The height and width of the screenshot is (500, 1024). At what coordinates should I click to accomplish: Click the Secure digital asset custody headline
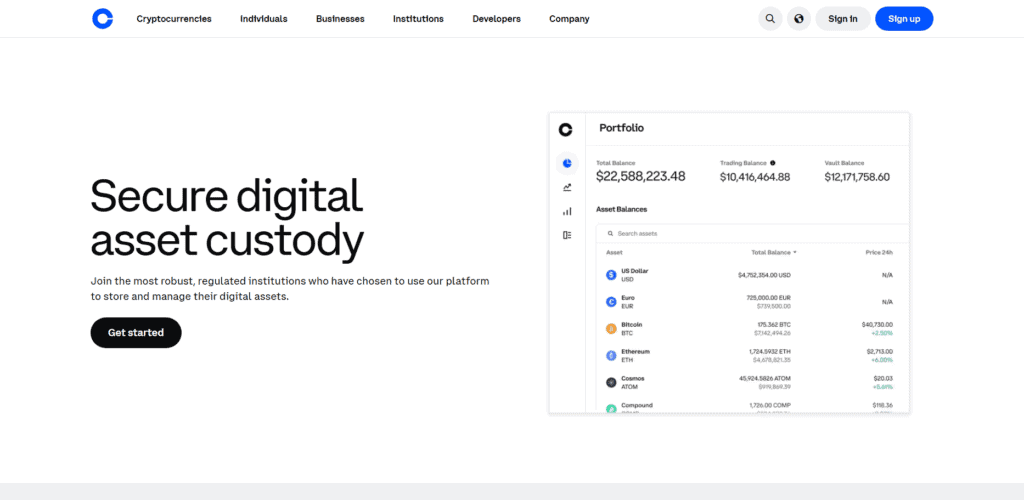227,219
